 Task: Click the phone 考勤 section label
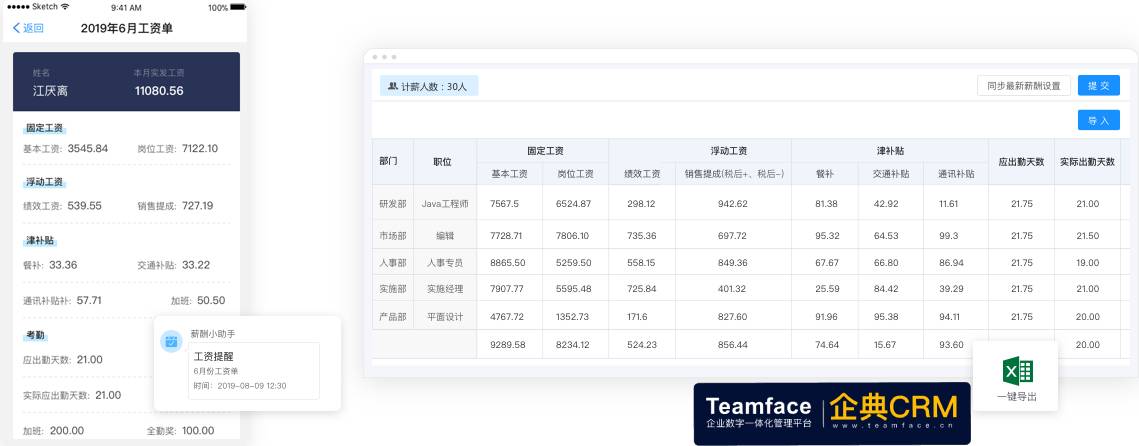click(36, 336)
